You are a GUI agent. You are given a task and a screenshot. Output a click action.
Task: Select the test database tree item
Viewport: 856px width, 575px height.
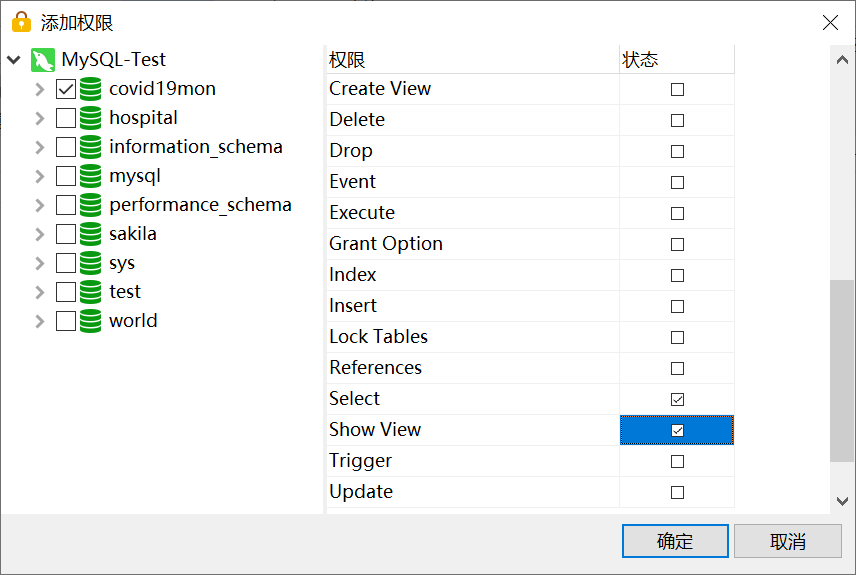(x=125, y=292)
